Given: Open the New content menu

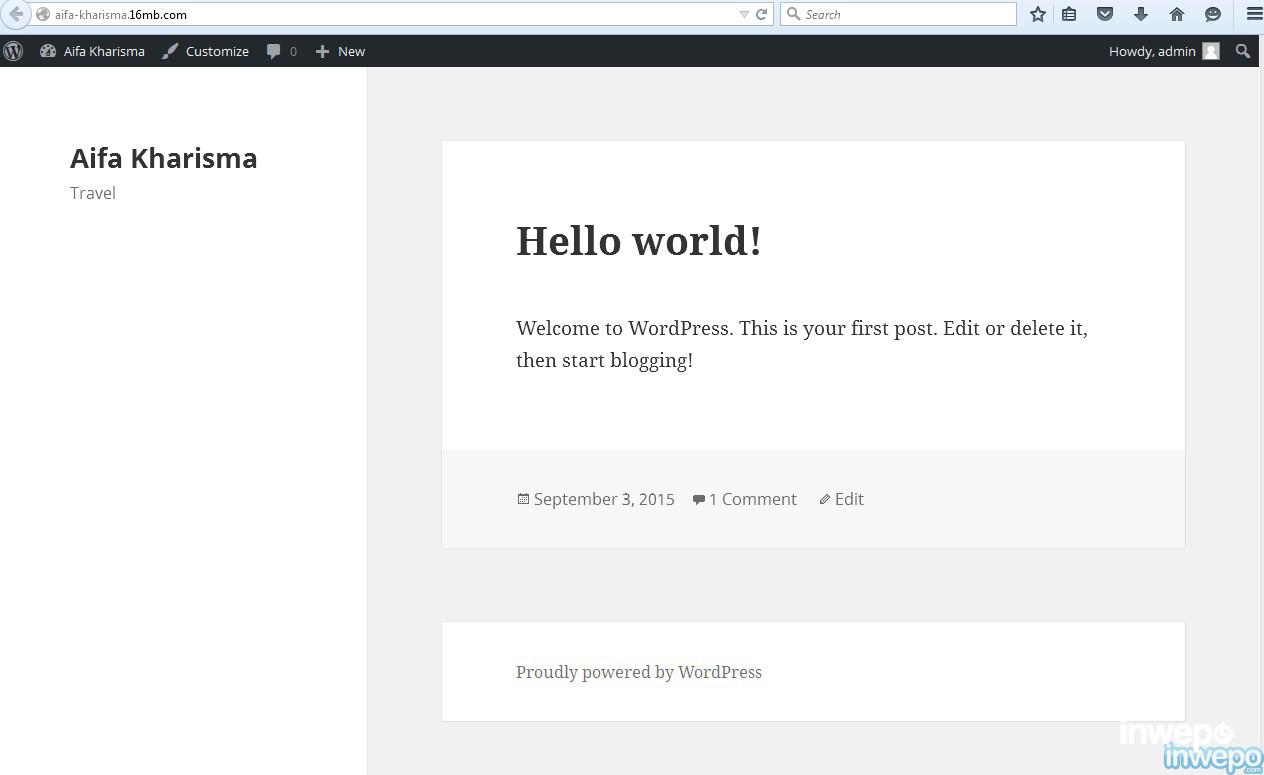Looking at the screenshot, I should (x=340, y=51).
